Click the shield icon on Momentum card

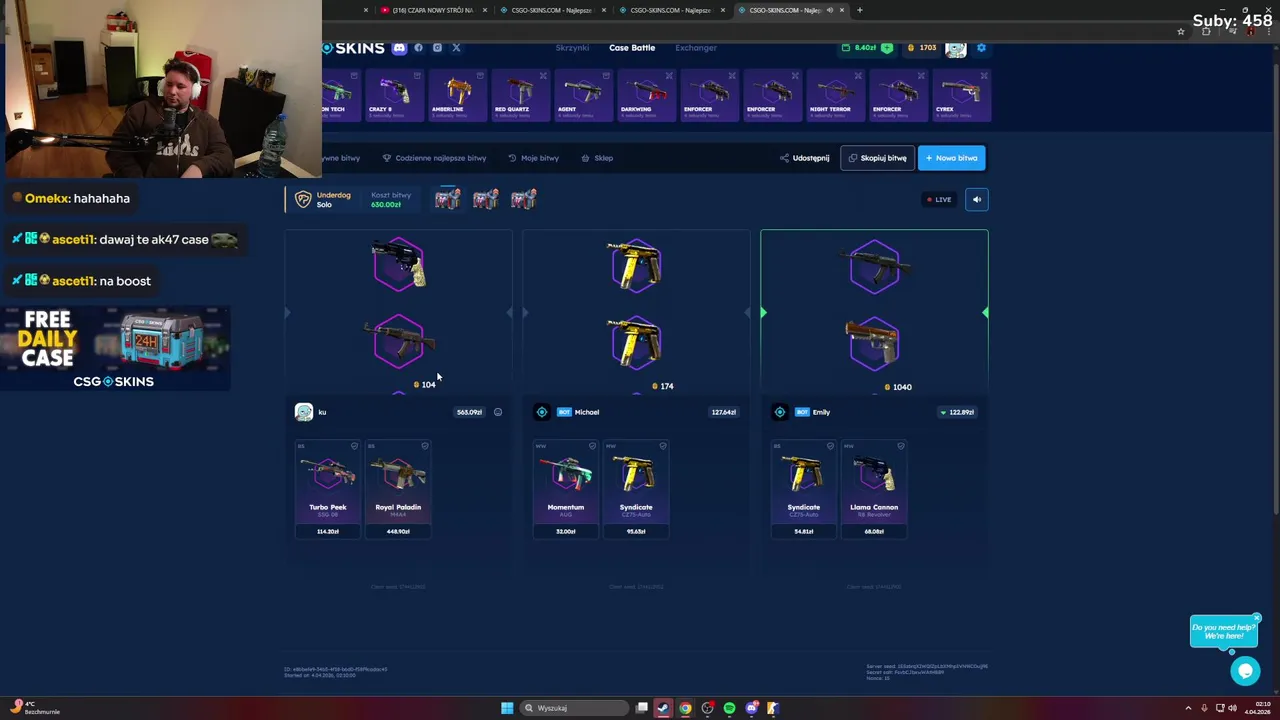(592, 446)
